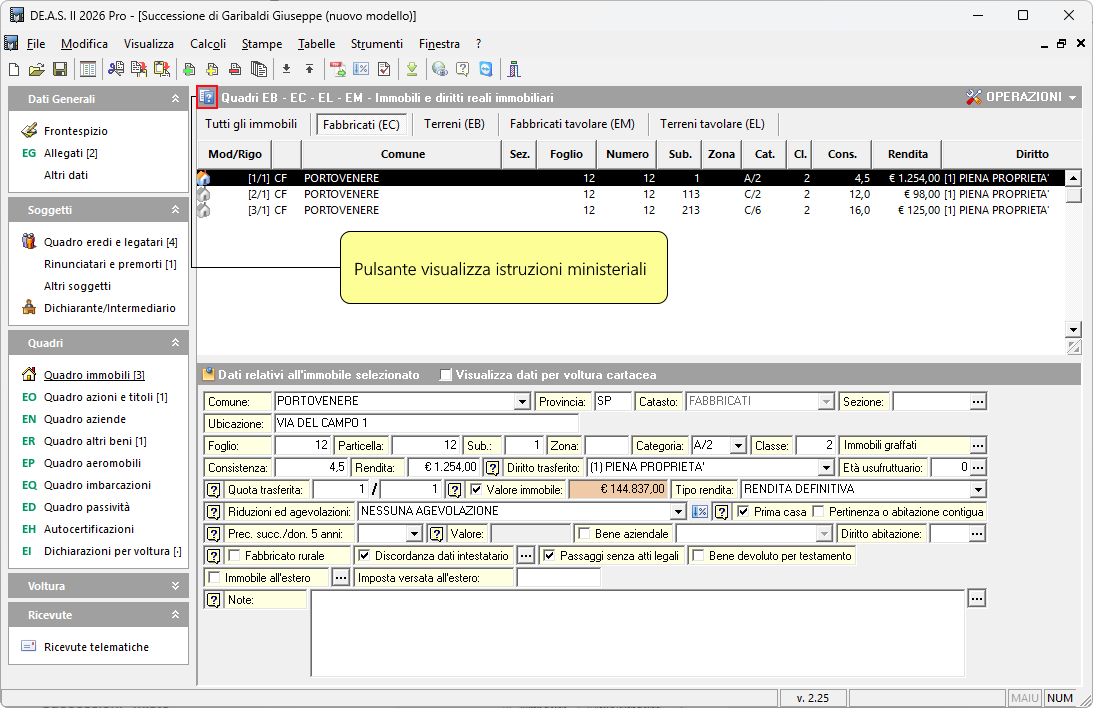Click the ministerial instructions button in panel header
The width and height of the screenshot is (1093, 708).
pyautogui.click(x=207, y=97)
